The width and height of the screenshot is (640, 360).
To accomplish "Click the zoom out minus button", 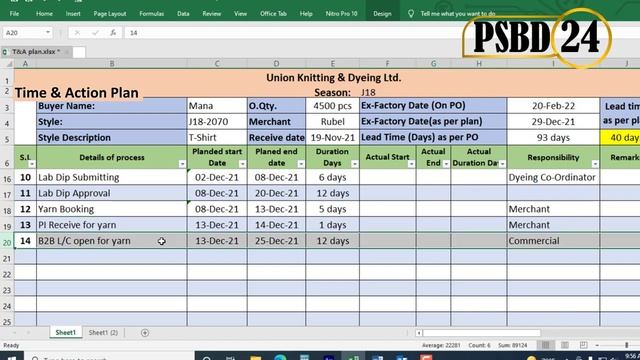I will coord(597,345).
